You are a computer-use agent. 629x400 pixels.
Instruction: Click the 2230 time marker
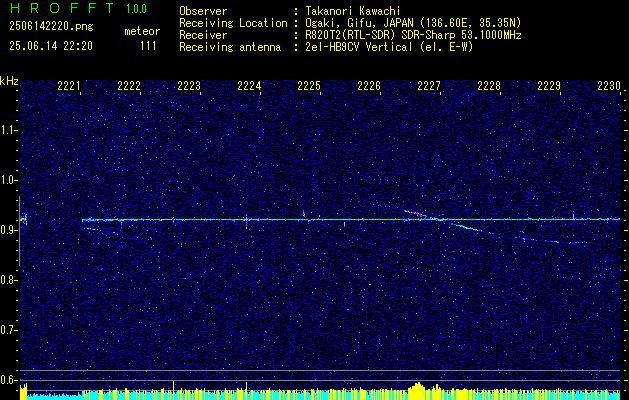point(609,86)
